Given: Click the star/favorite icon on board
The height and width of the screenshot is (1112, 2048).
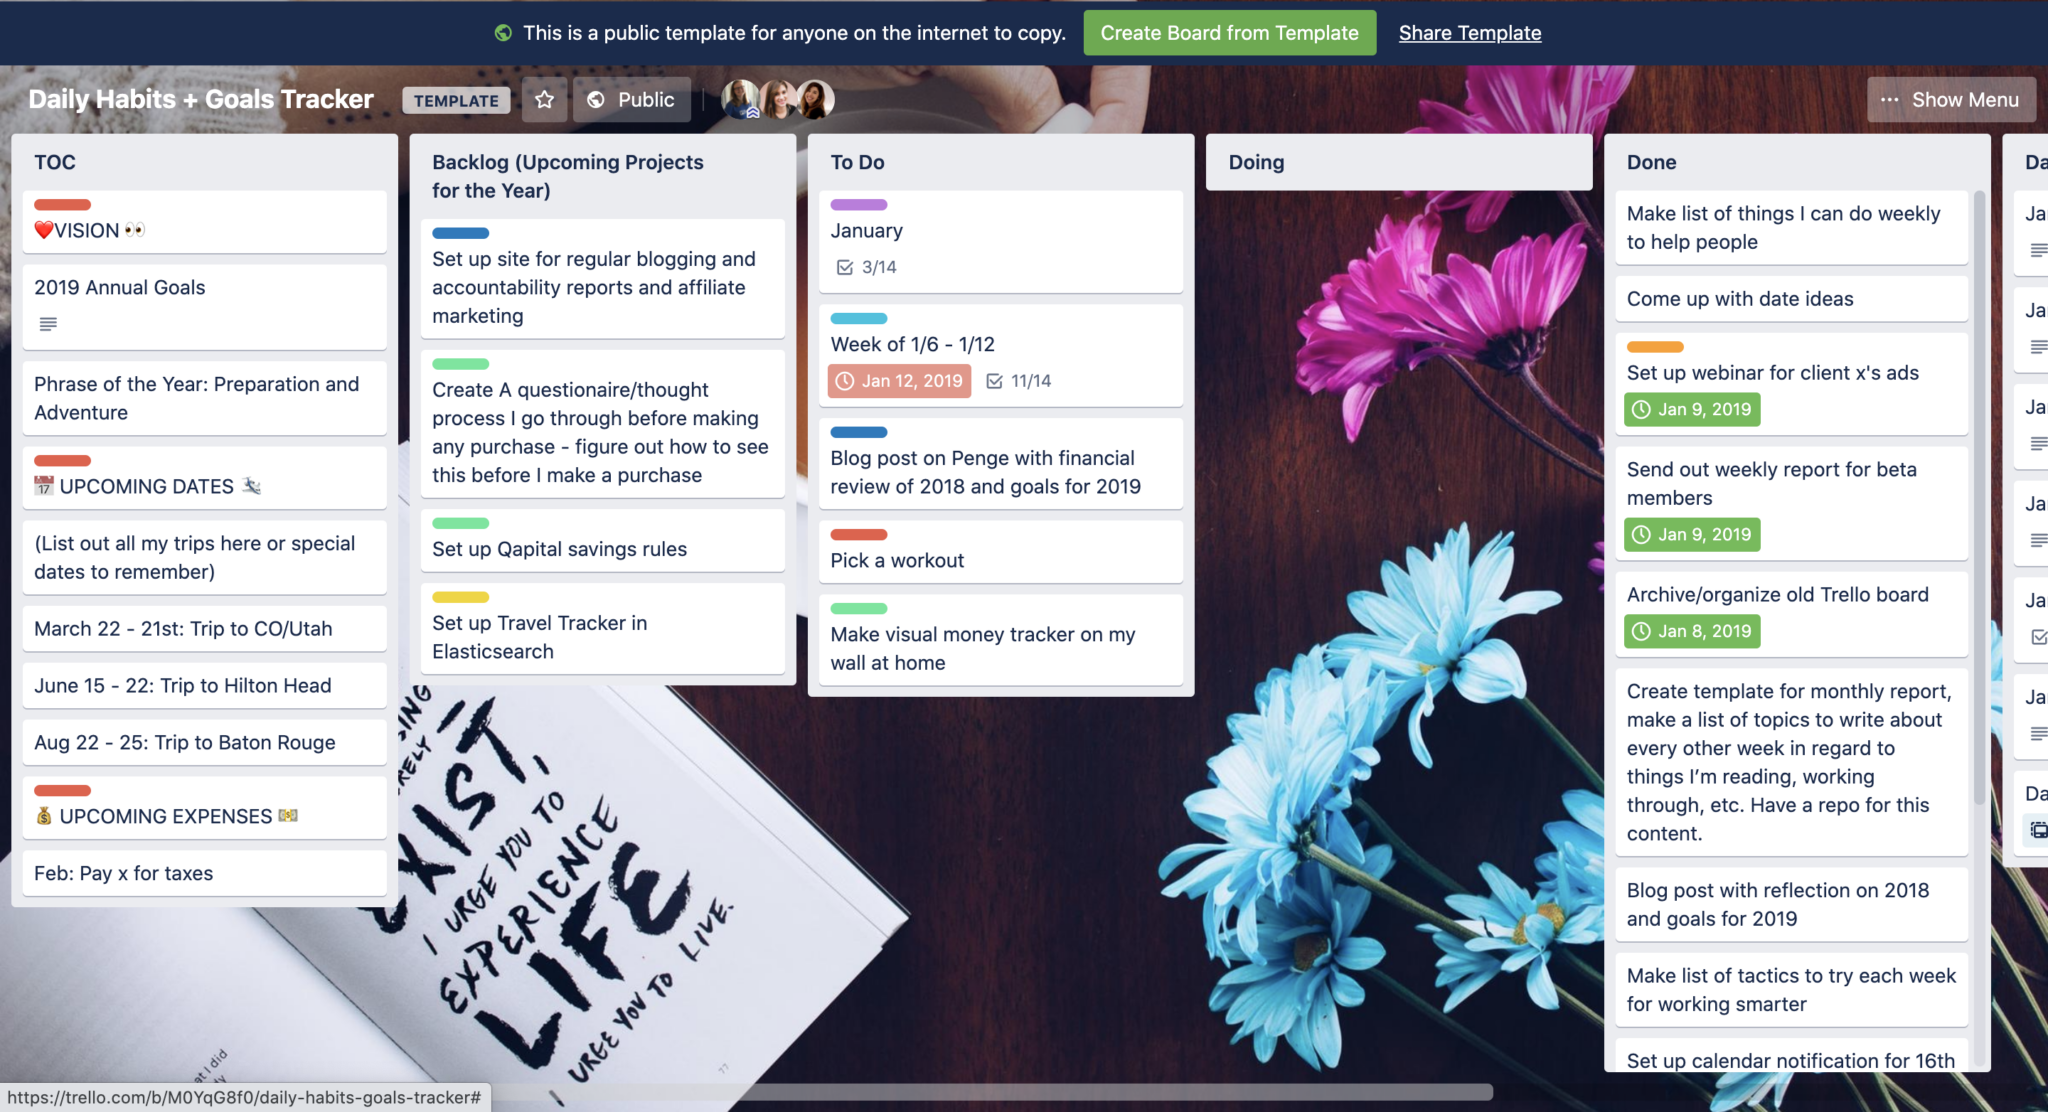Looking at the screenshot, I should pos(545,99).
